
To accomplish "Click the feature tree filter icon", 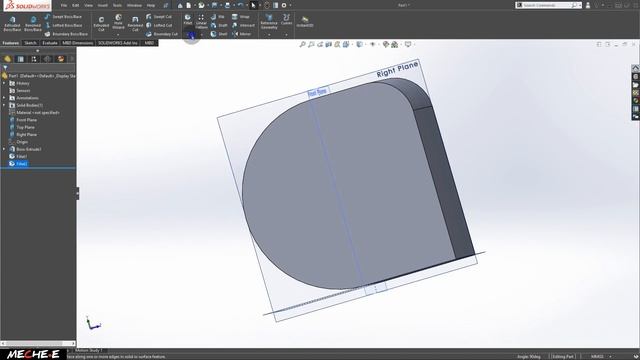I will tap(5, 68).
